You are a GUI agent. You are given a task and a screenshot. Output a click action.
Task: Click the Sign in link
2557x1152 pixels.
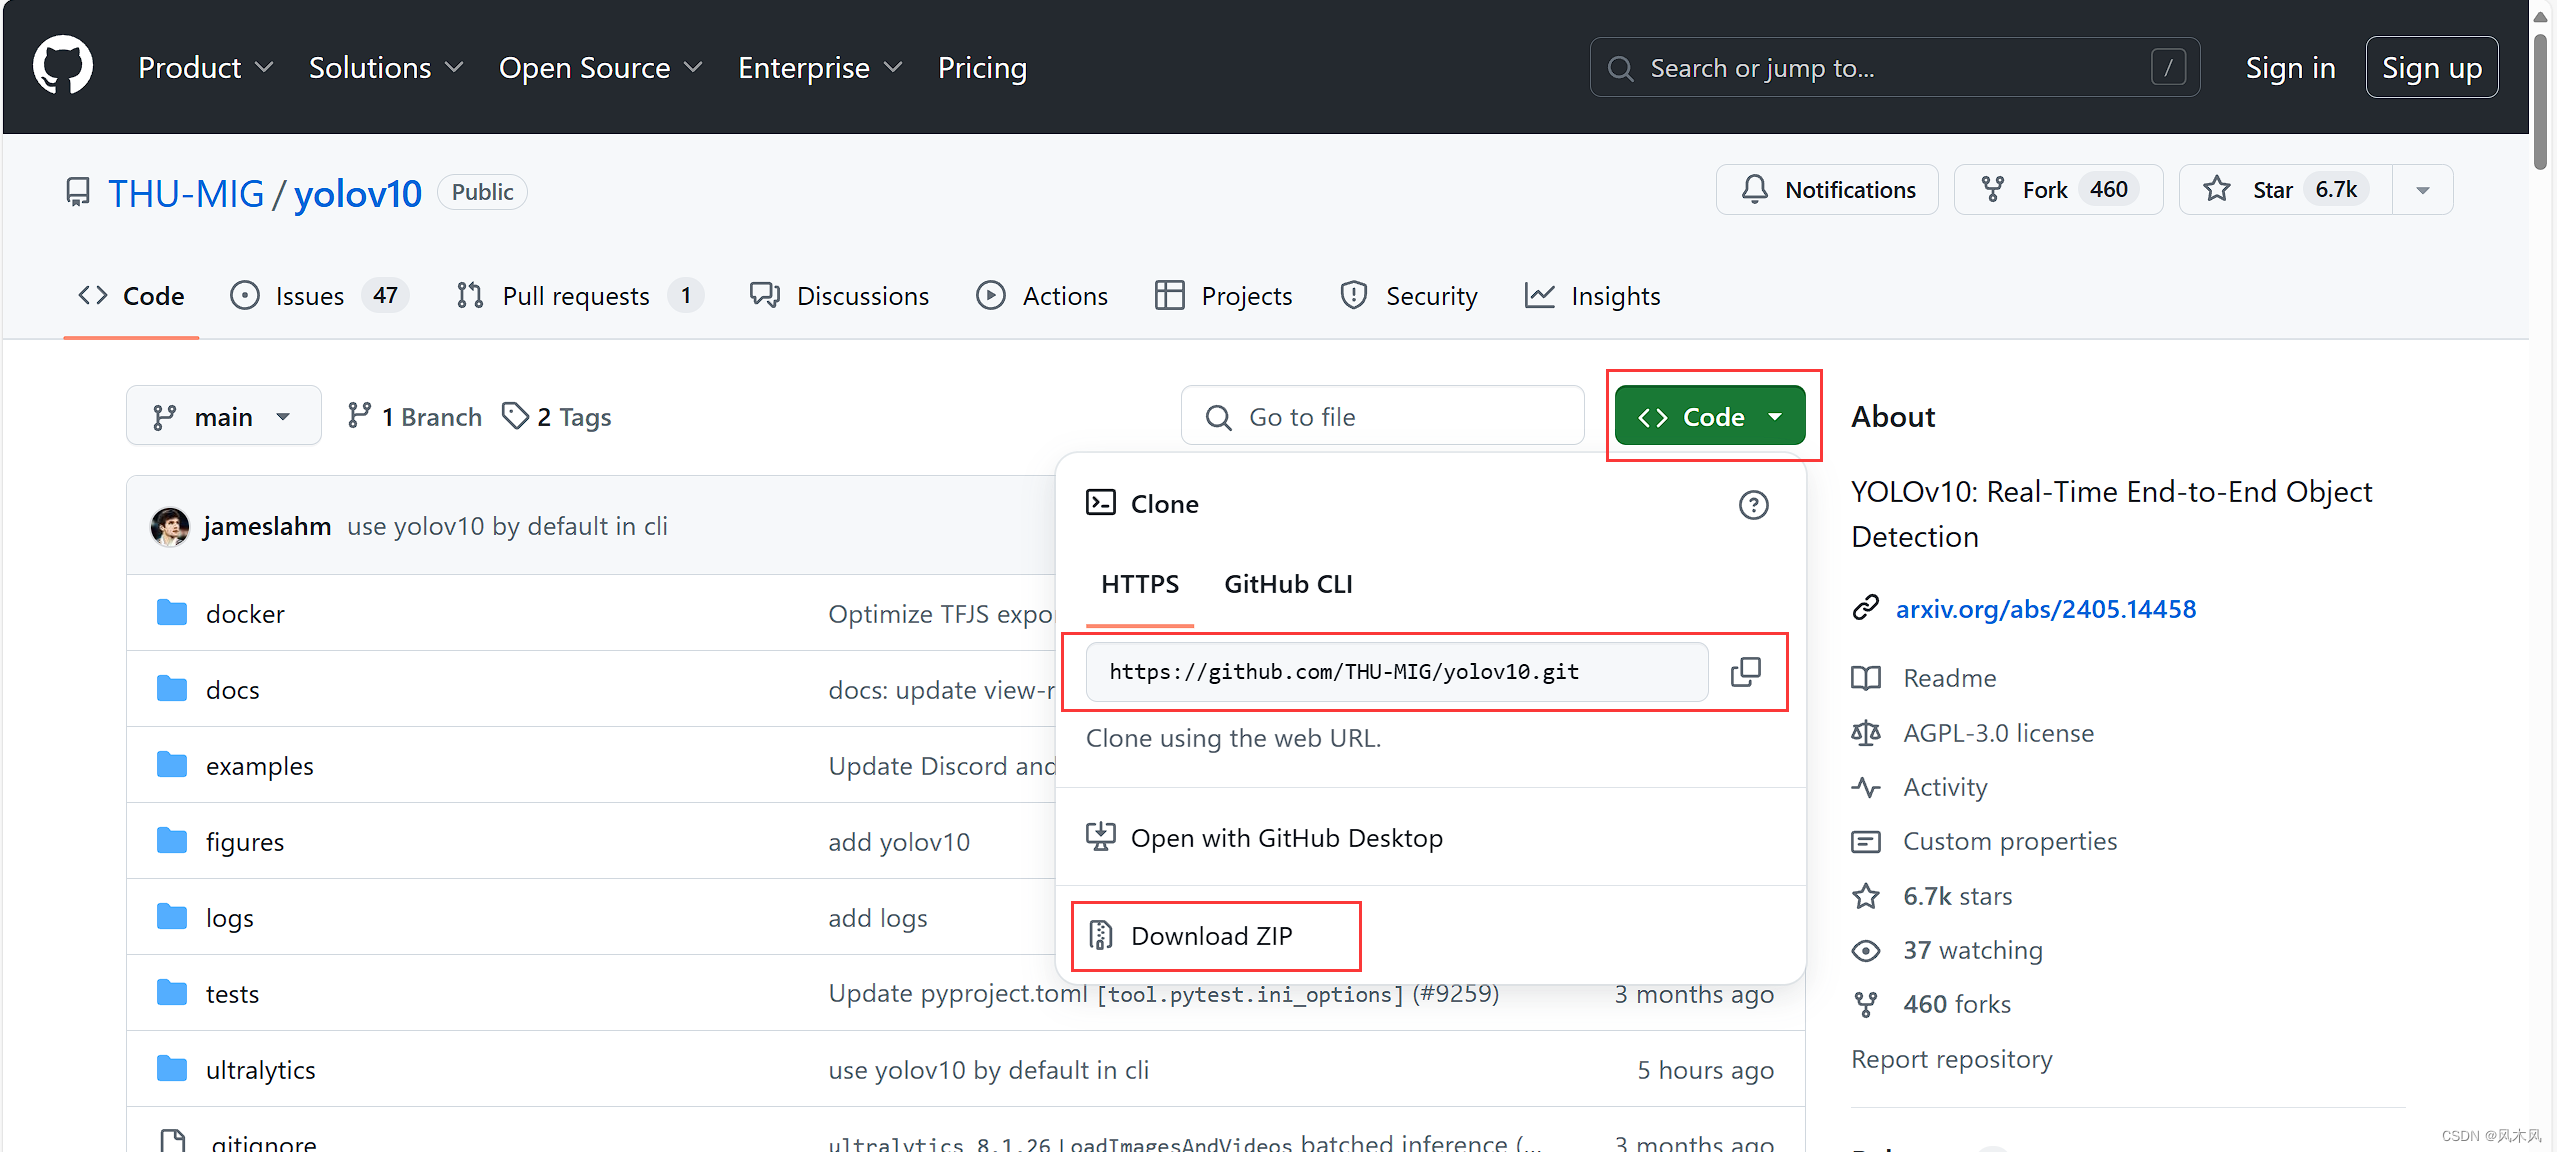pos(2290,68)
